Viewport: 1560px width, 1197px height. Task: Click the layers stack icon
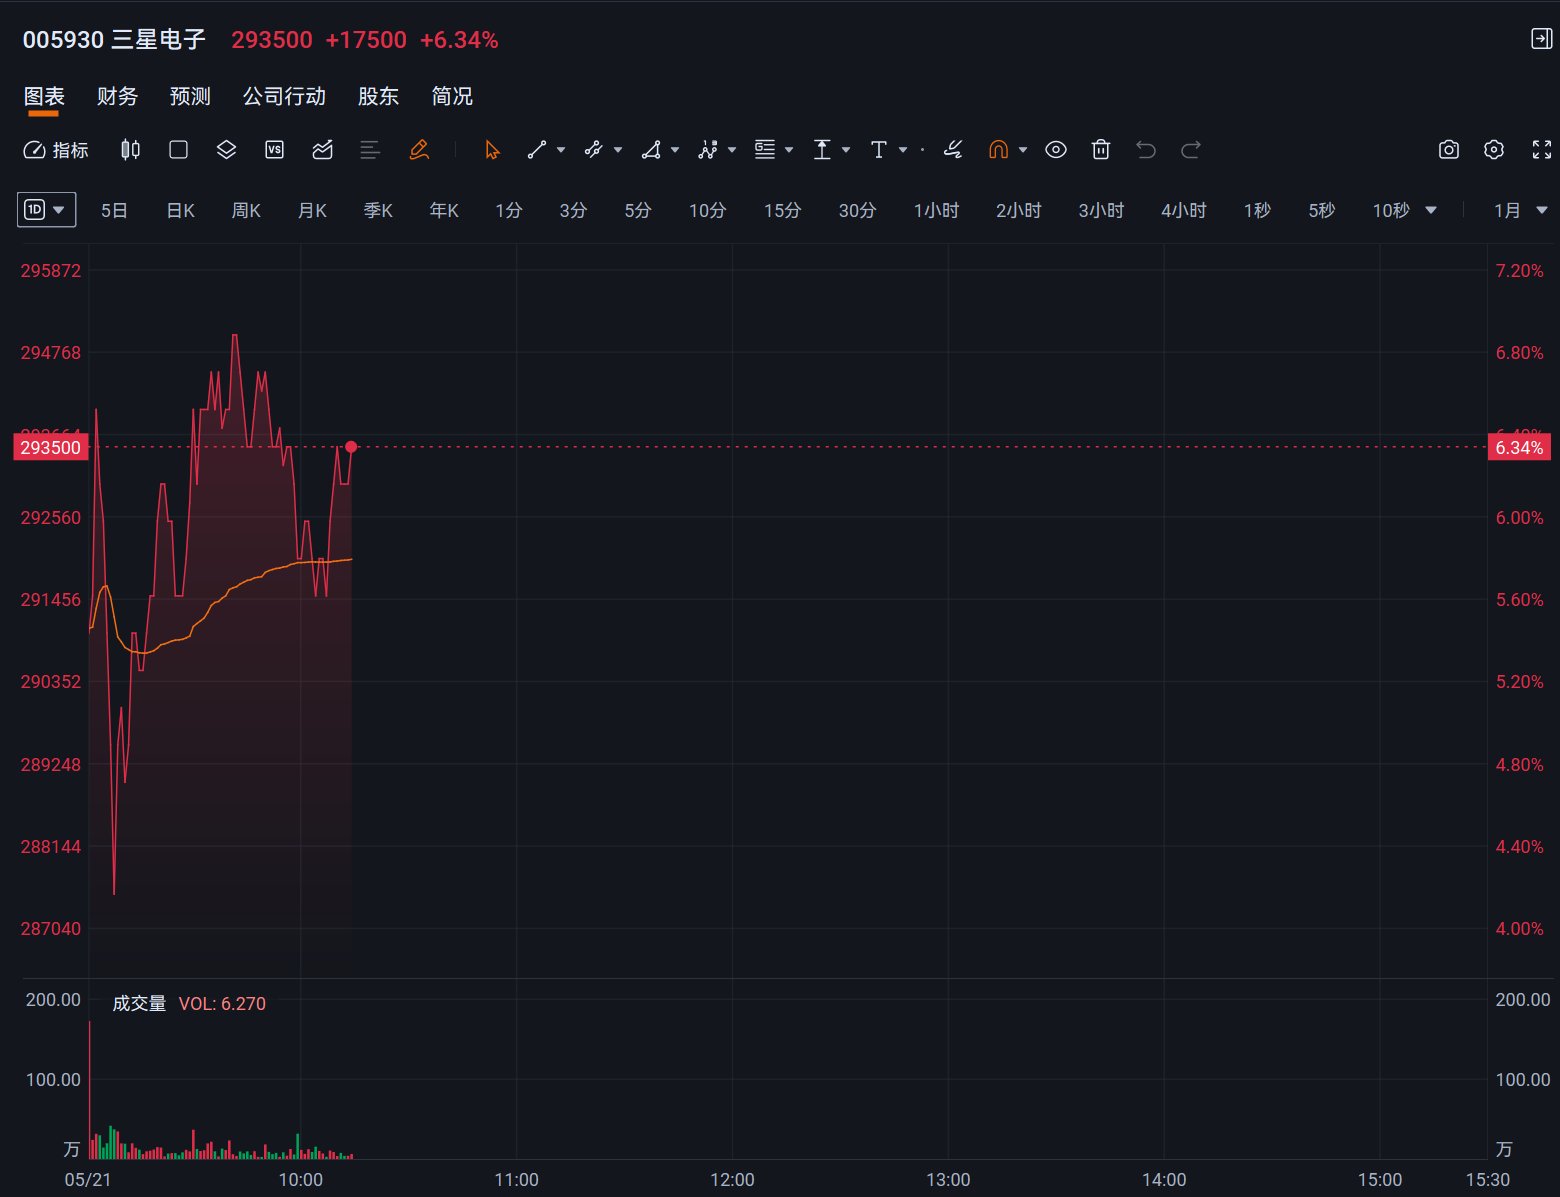coord(226,150)
